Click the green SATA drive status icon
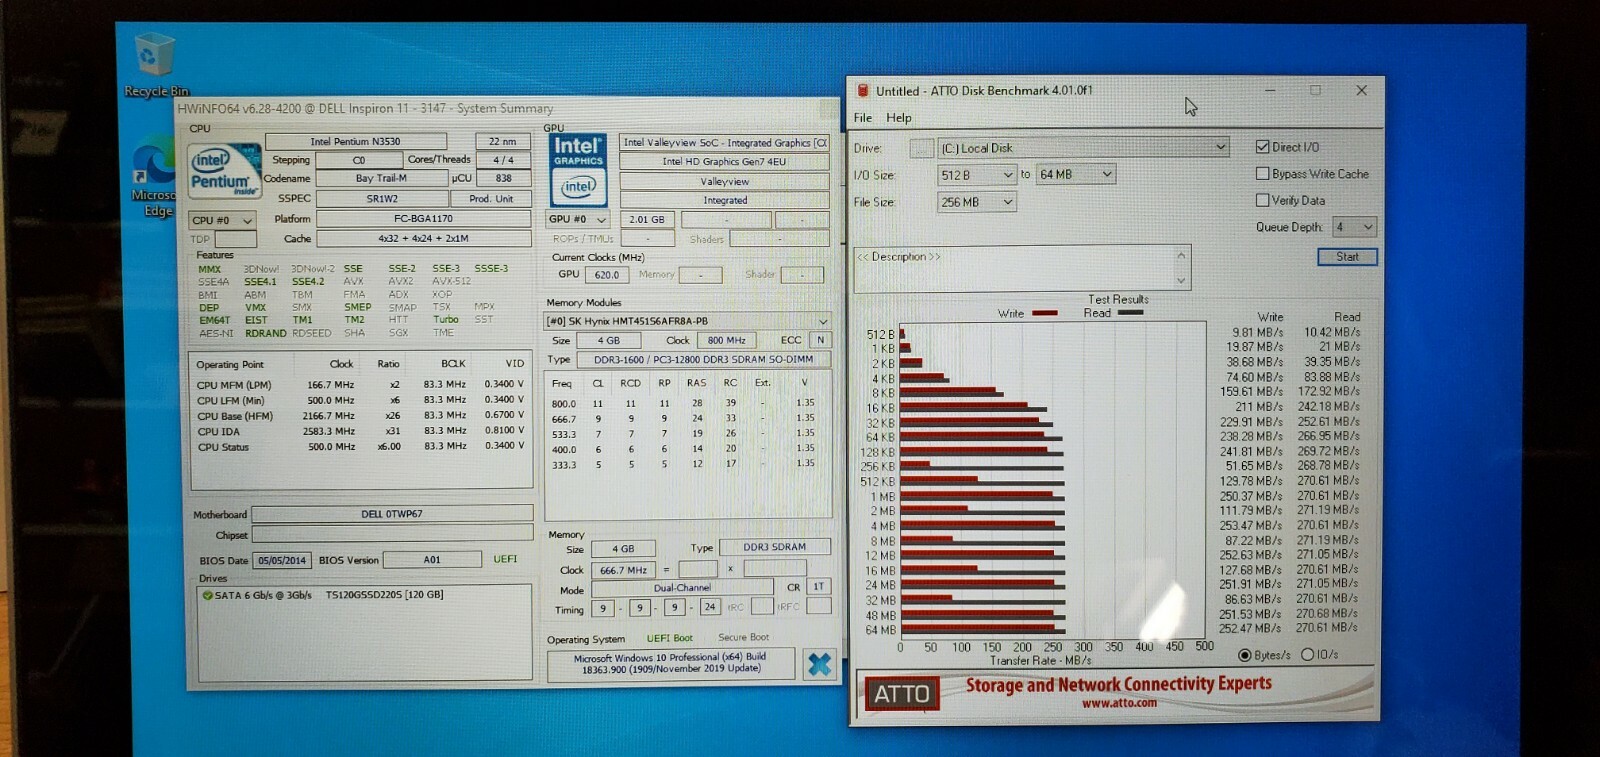1600x757 pixels. [207, 595]
